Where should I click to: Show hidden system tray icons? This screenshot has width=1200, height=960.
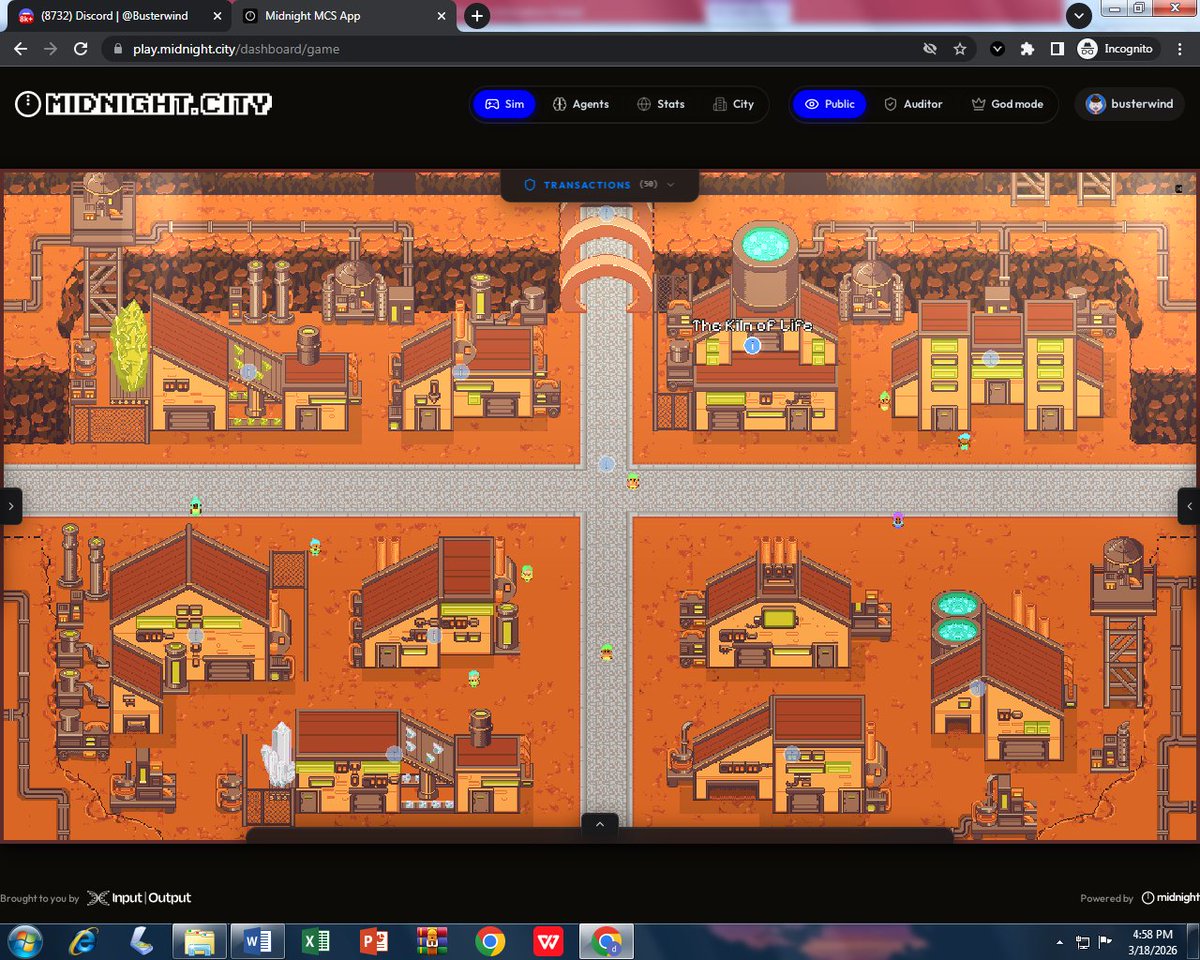(1060, 942)
